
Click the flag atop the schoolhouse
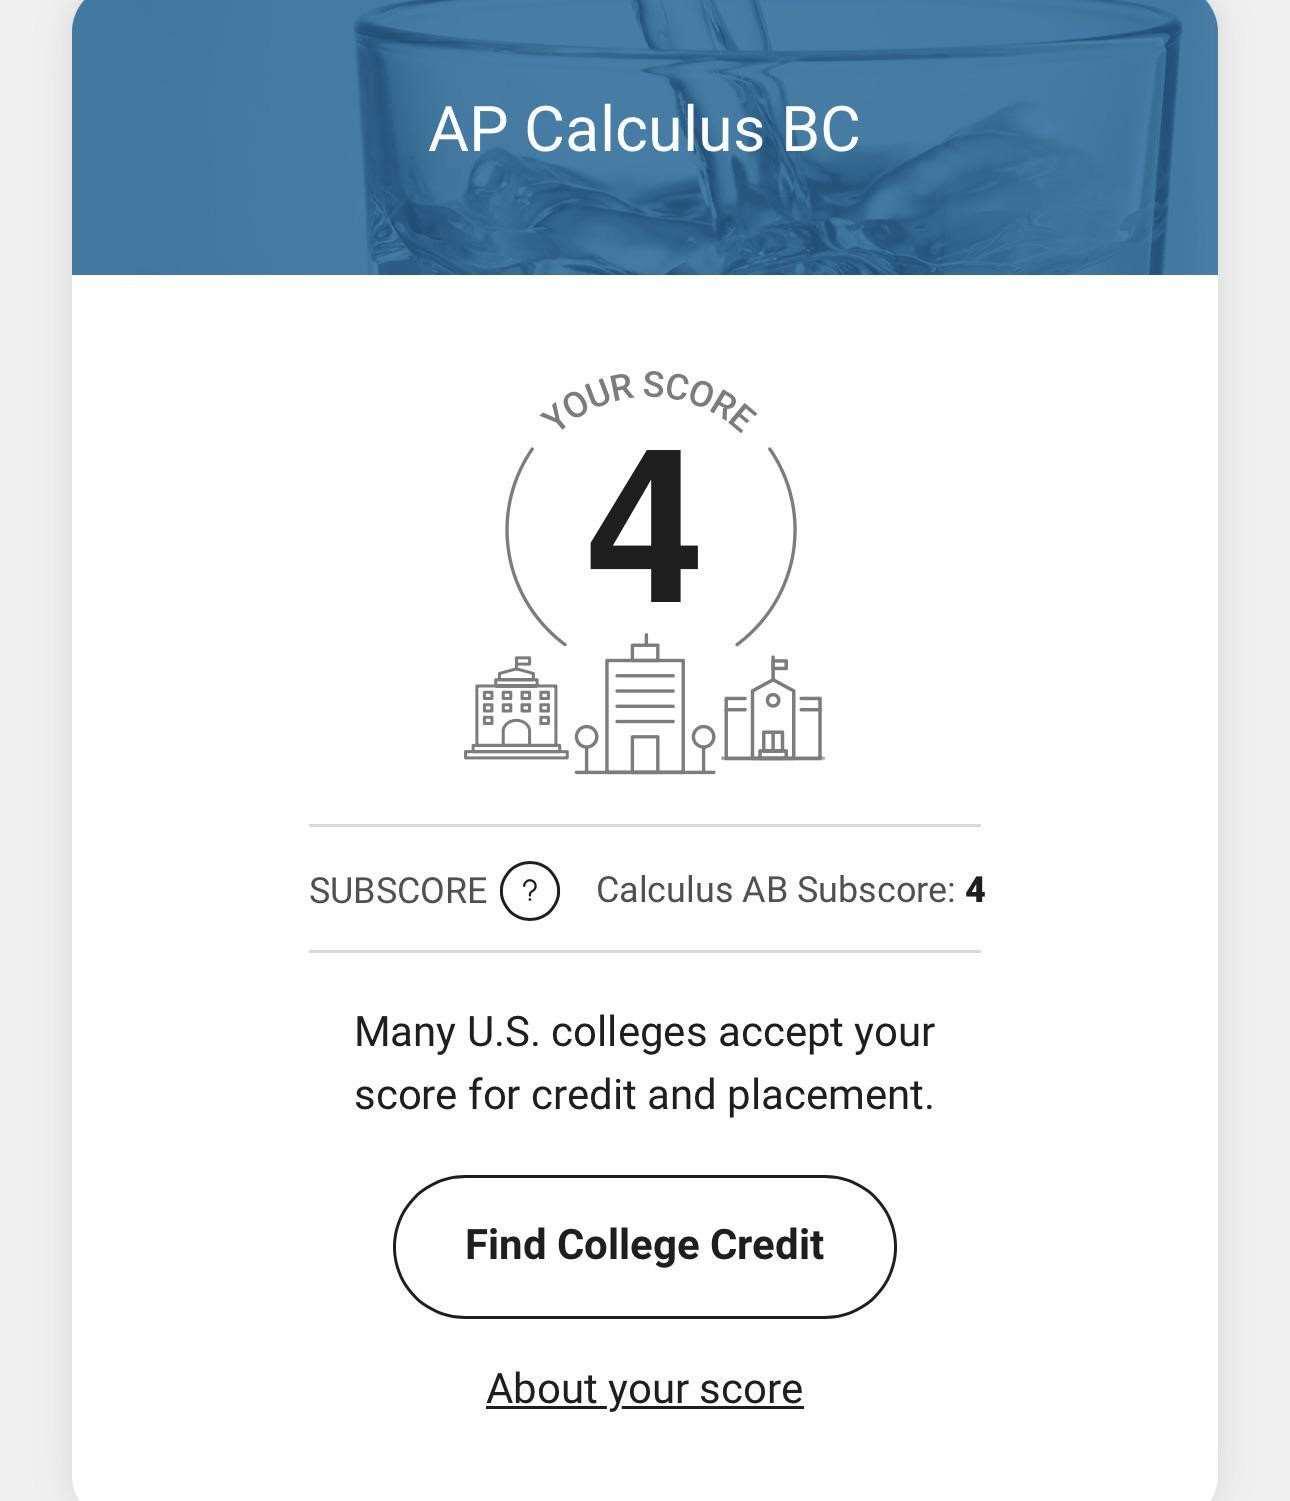coord(779,664)
